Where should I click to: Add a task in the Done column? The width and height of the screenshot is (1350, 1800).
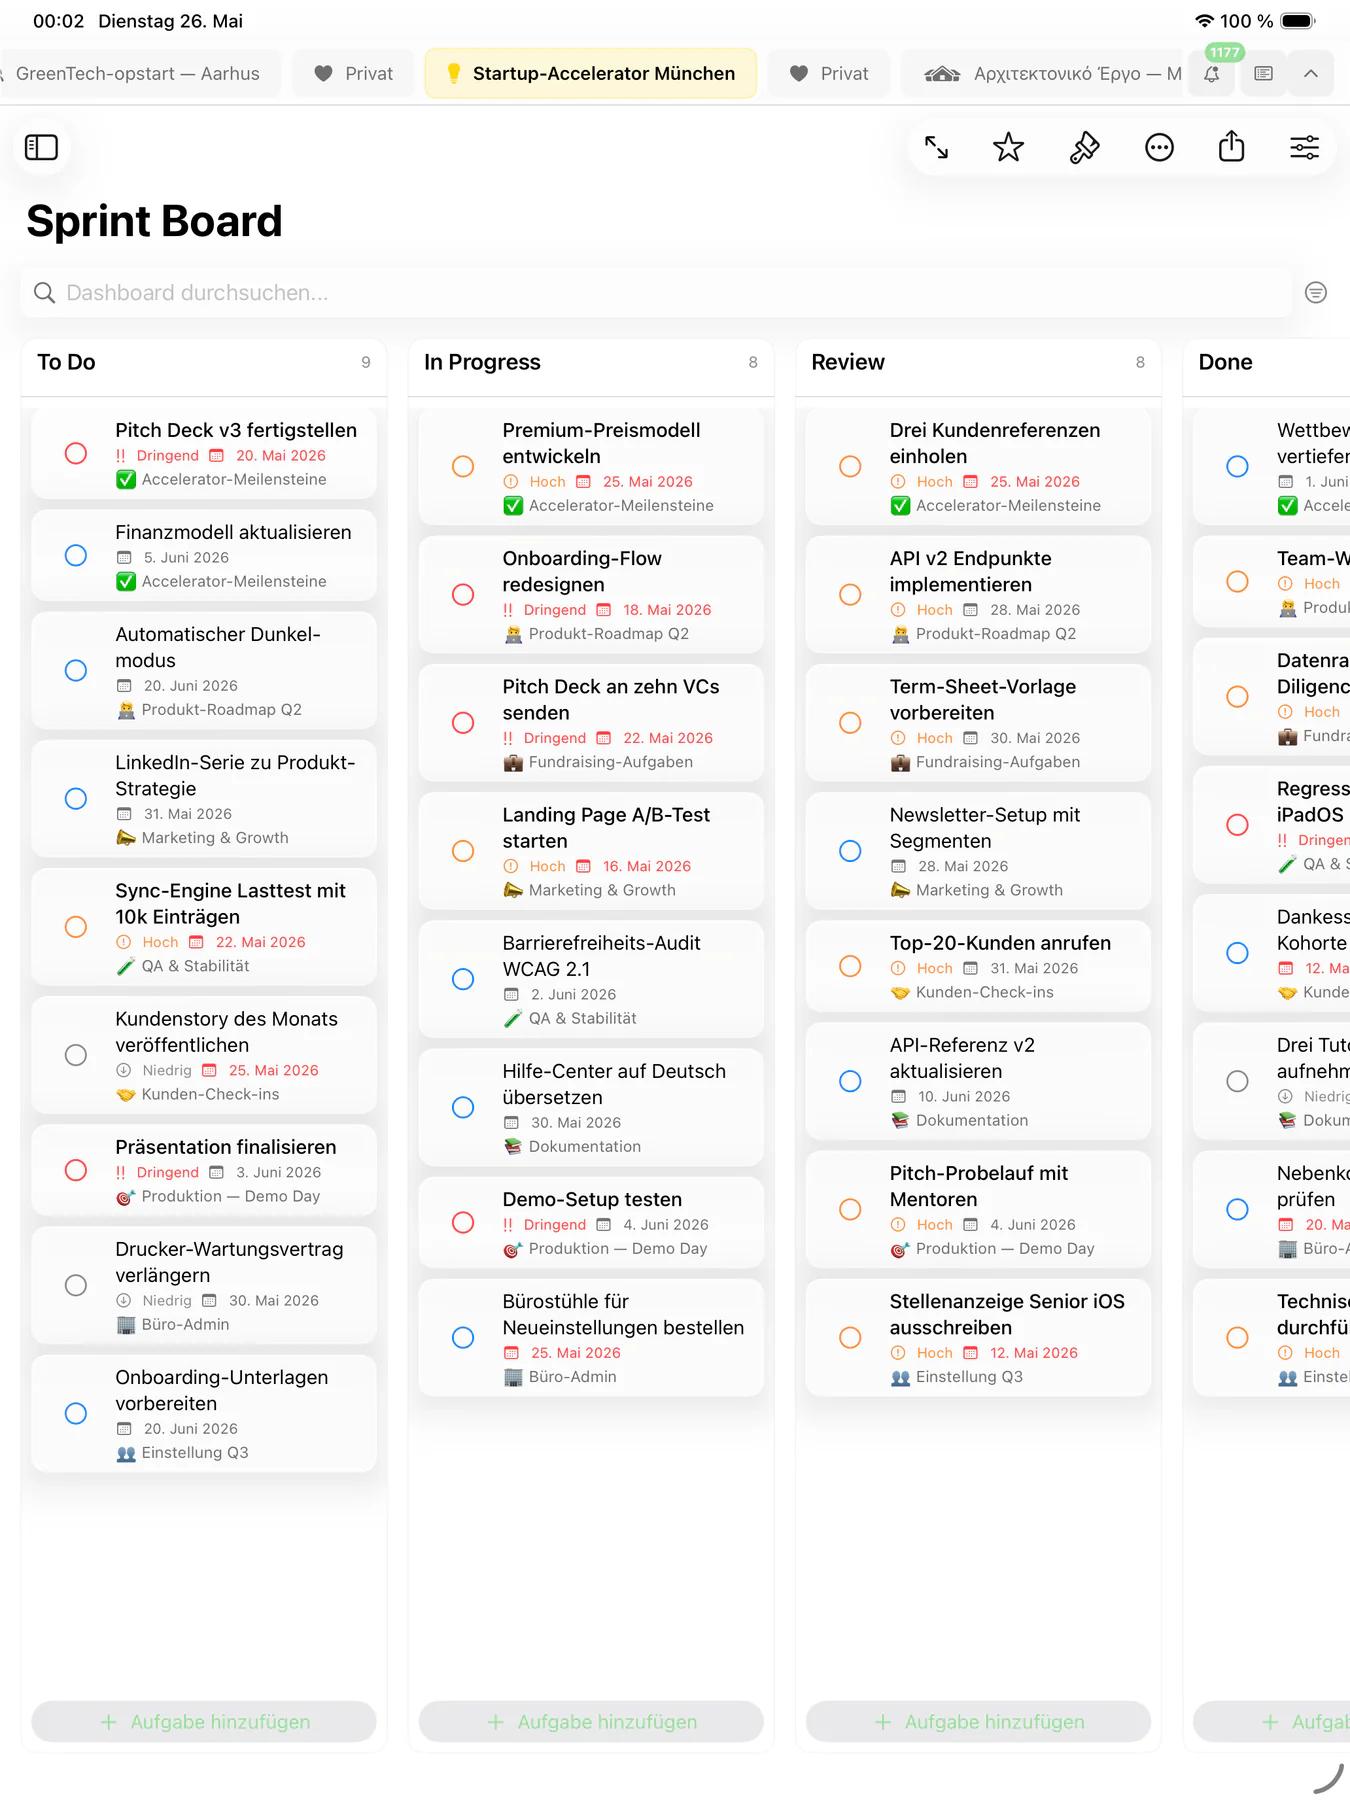(x=1272, y=1721)
